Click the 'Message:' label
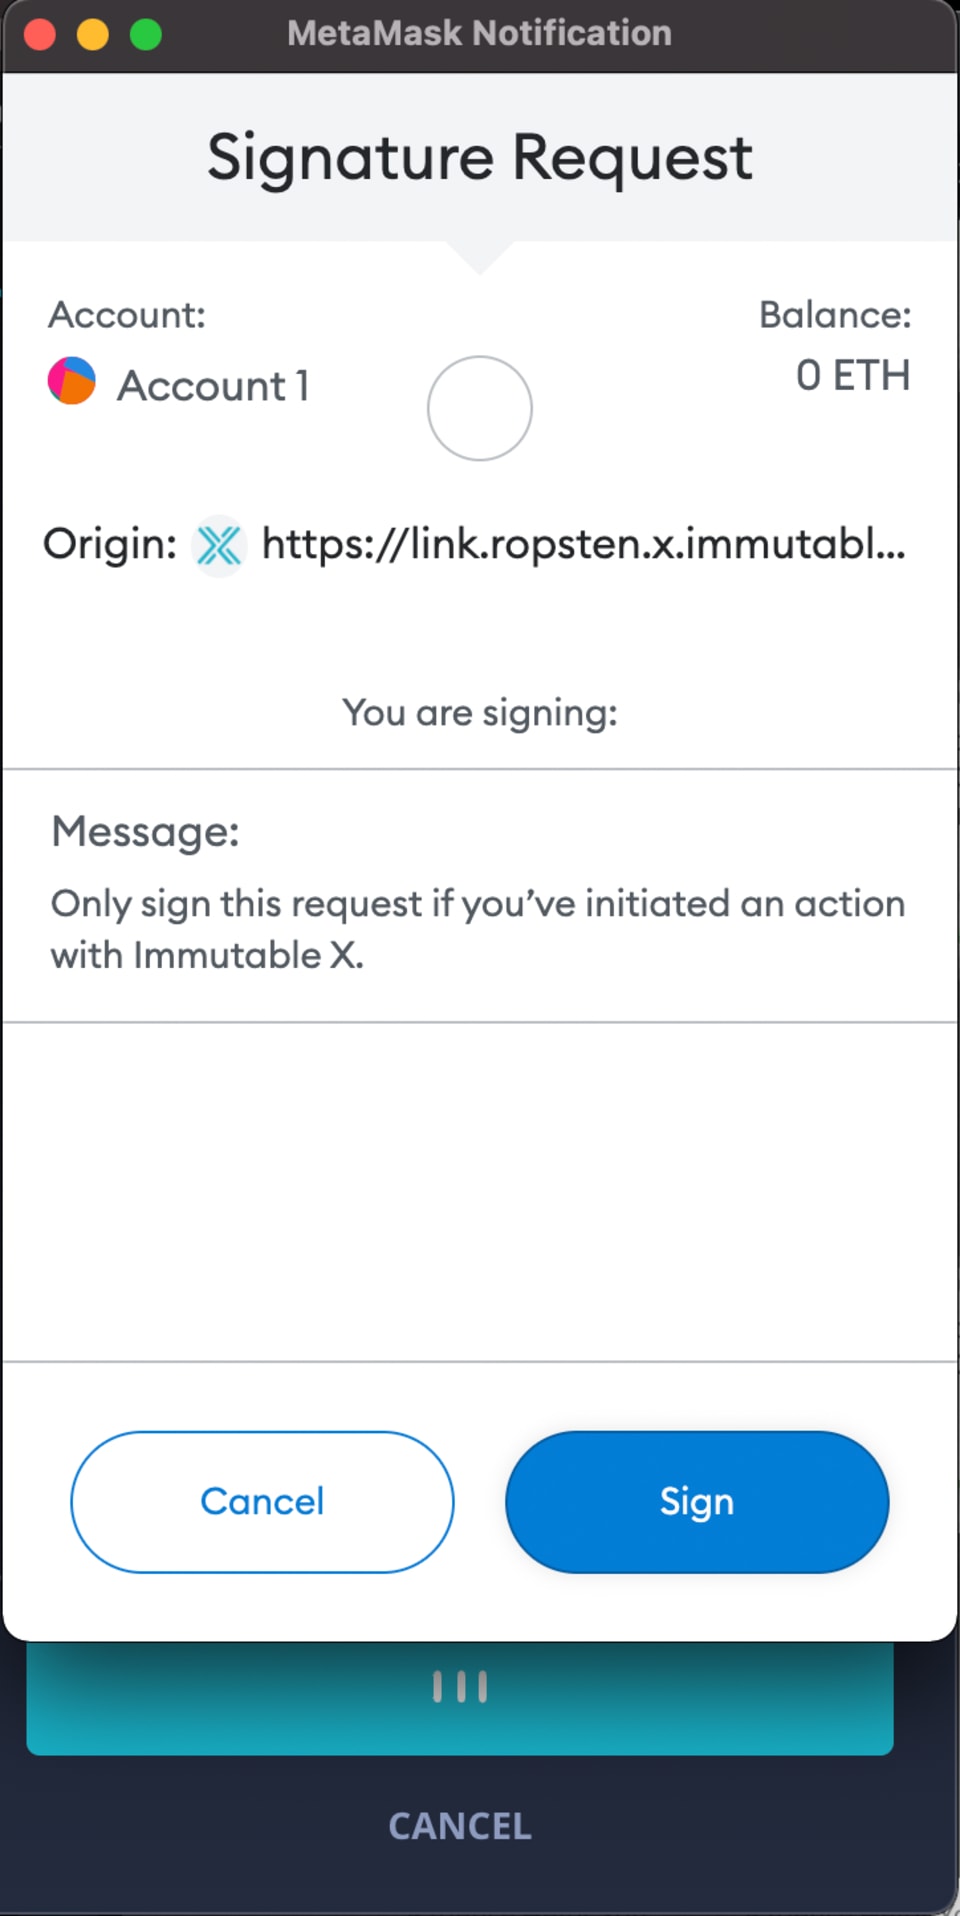The image size is (960, 1916). pos(146,832)
